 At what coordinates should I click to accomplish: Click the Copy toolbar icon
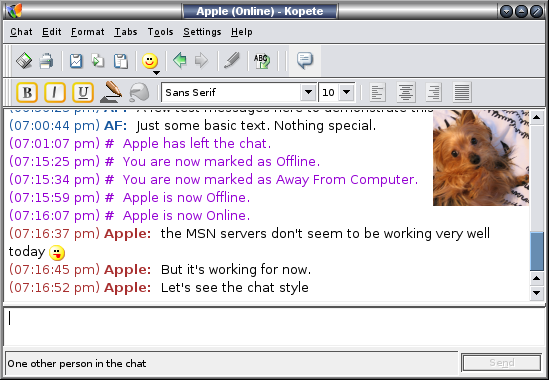click(x=98, y=61)
